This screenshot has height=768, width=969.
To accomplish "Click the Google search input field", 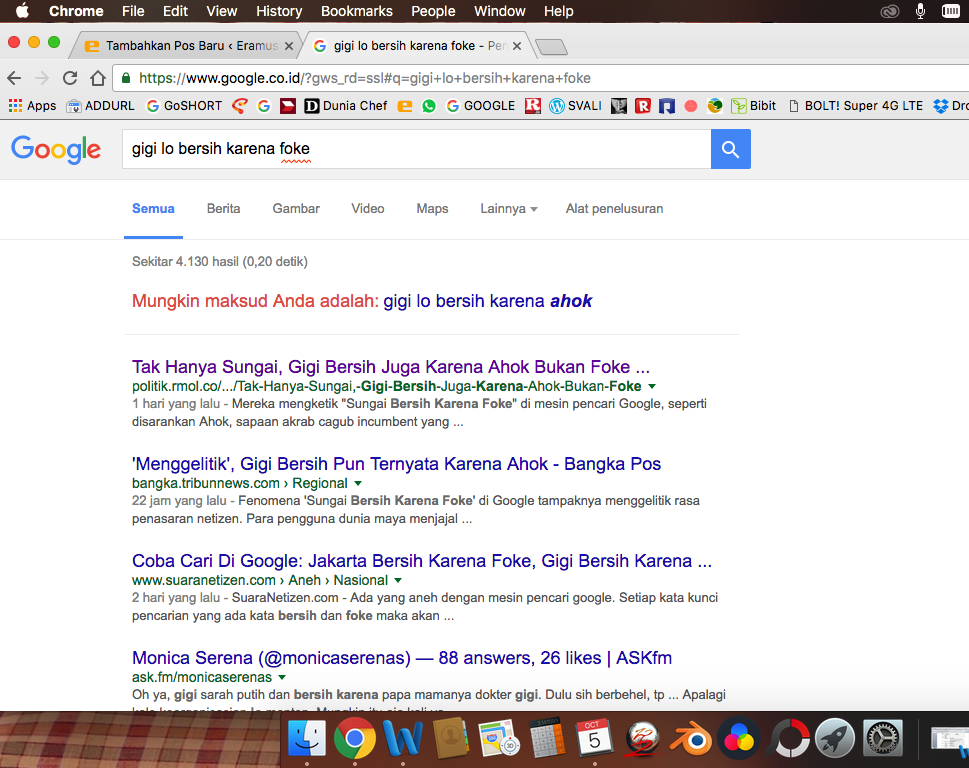I will tap(417, 149).
